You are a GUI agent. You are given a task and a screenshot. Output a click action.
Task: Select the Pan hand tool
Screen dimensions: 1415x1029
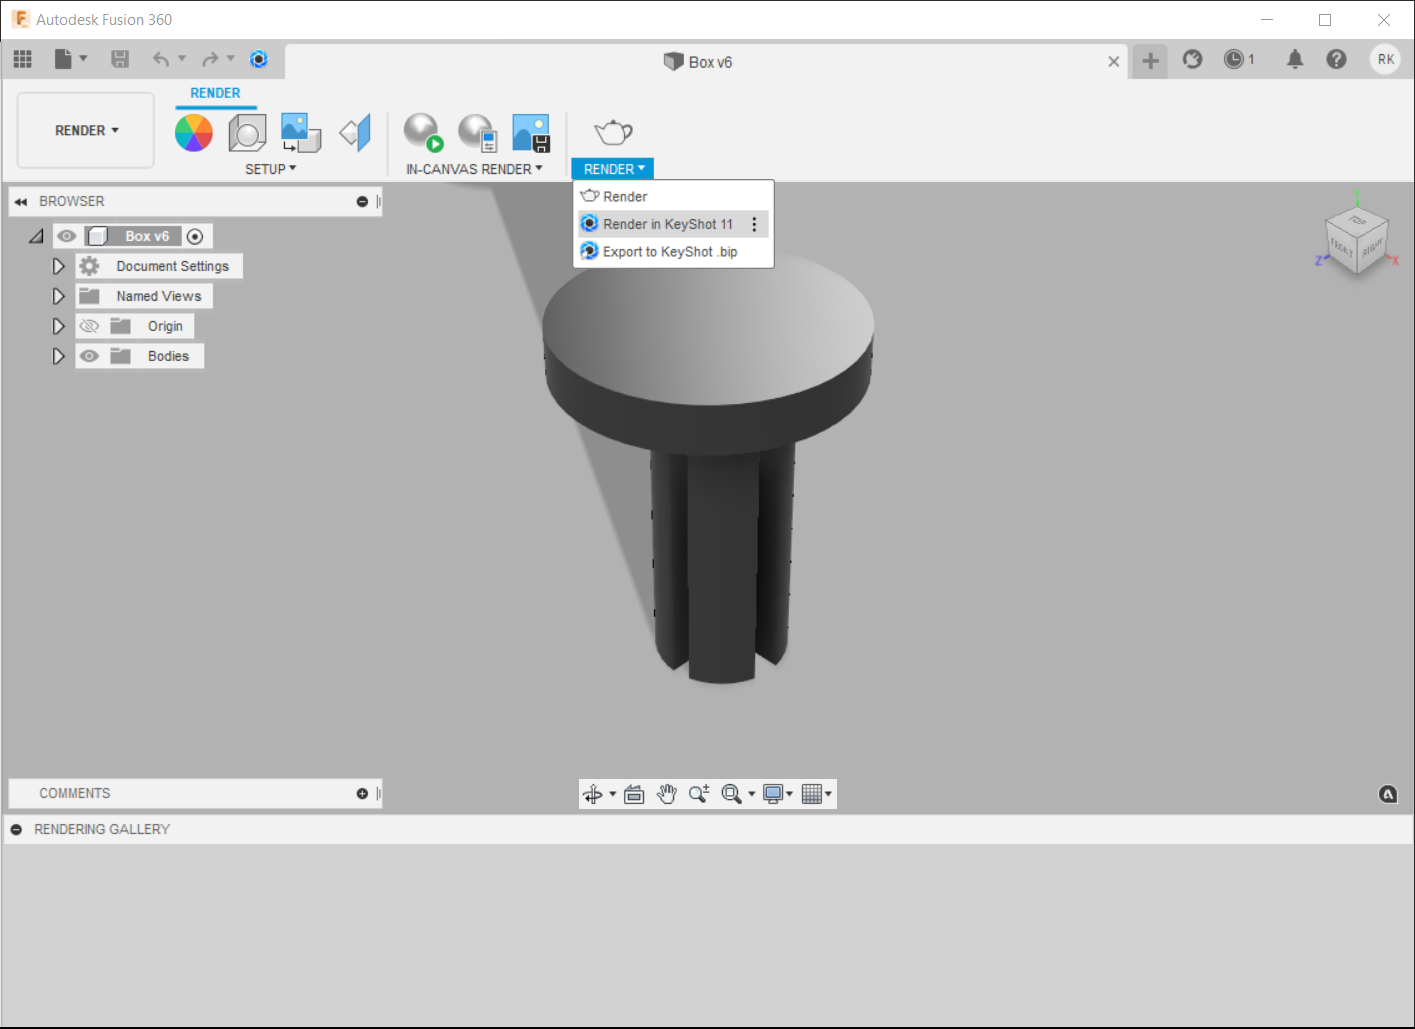pos(667,794)
